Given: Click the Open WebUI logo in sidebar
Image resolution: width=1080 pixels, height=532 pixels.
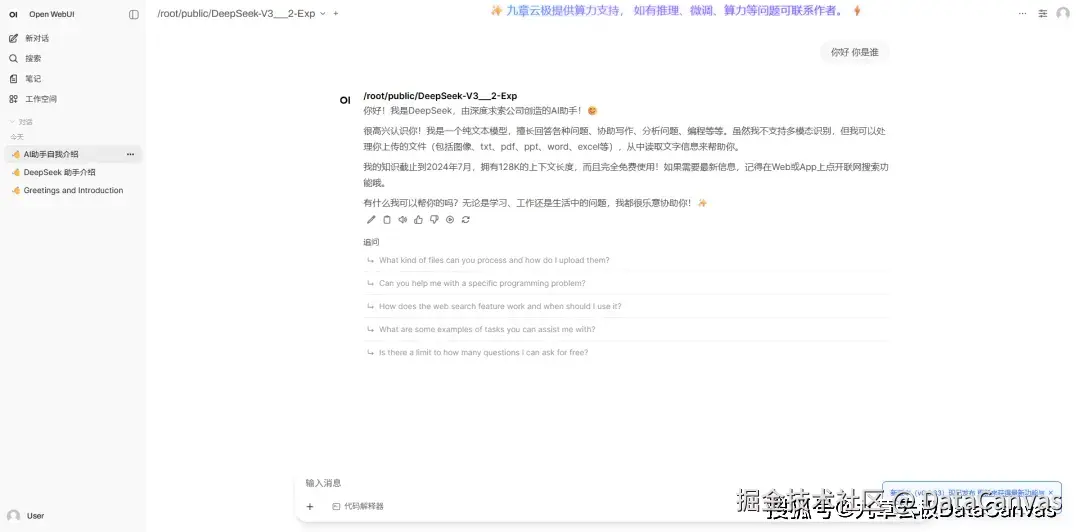Looking at the screenshot, I should coord(13,14).
